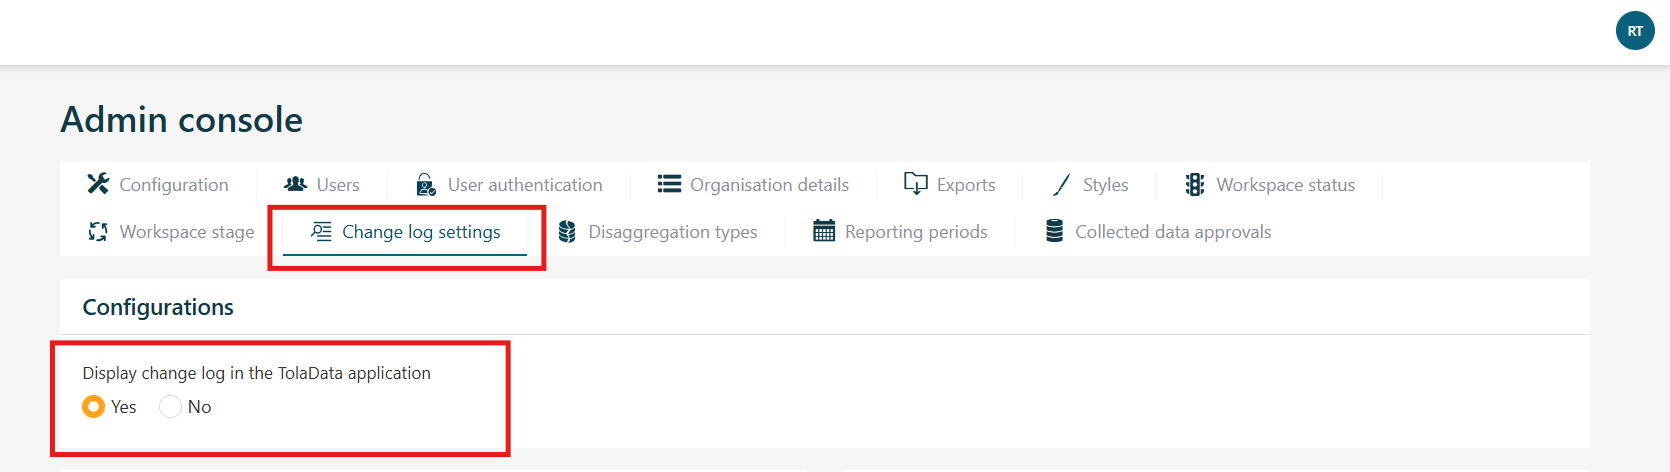The width and height of the screenshot is (1670, 472).
Task: Click the Users group icon
Action: coord(295,184)
